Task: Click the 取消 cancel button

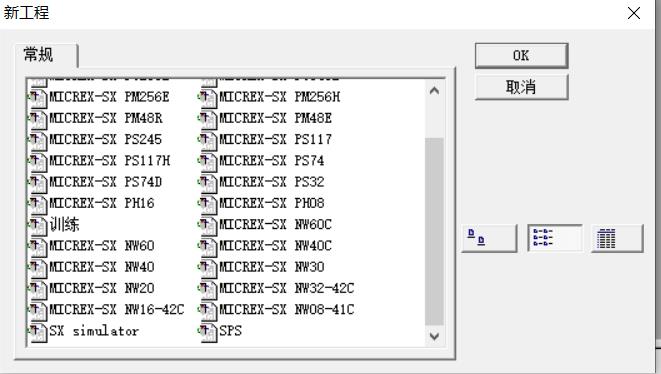Action: click(x=521, y=87)
